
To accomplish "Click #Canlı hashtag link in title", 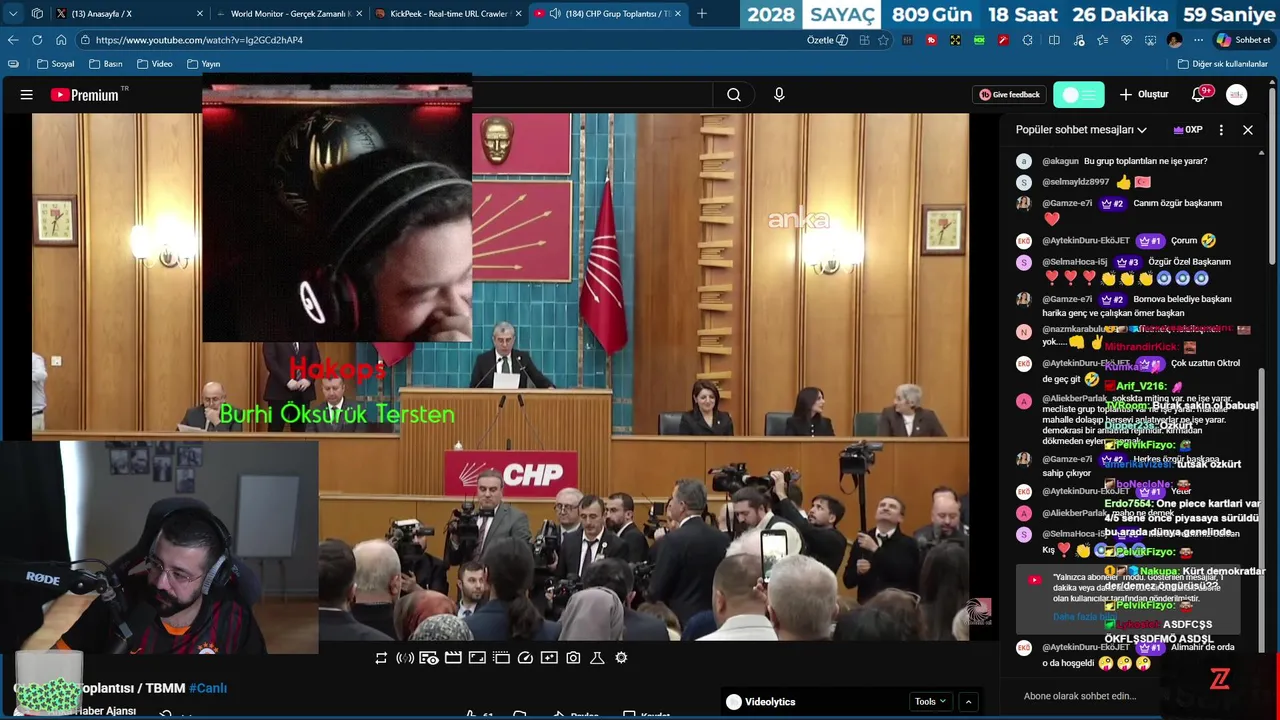I will coord(208,688).
